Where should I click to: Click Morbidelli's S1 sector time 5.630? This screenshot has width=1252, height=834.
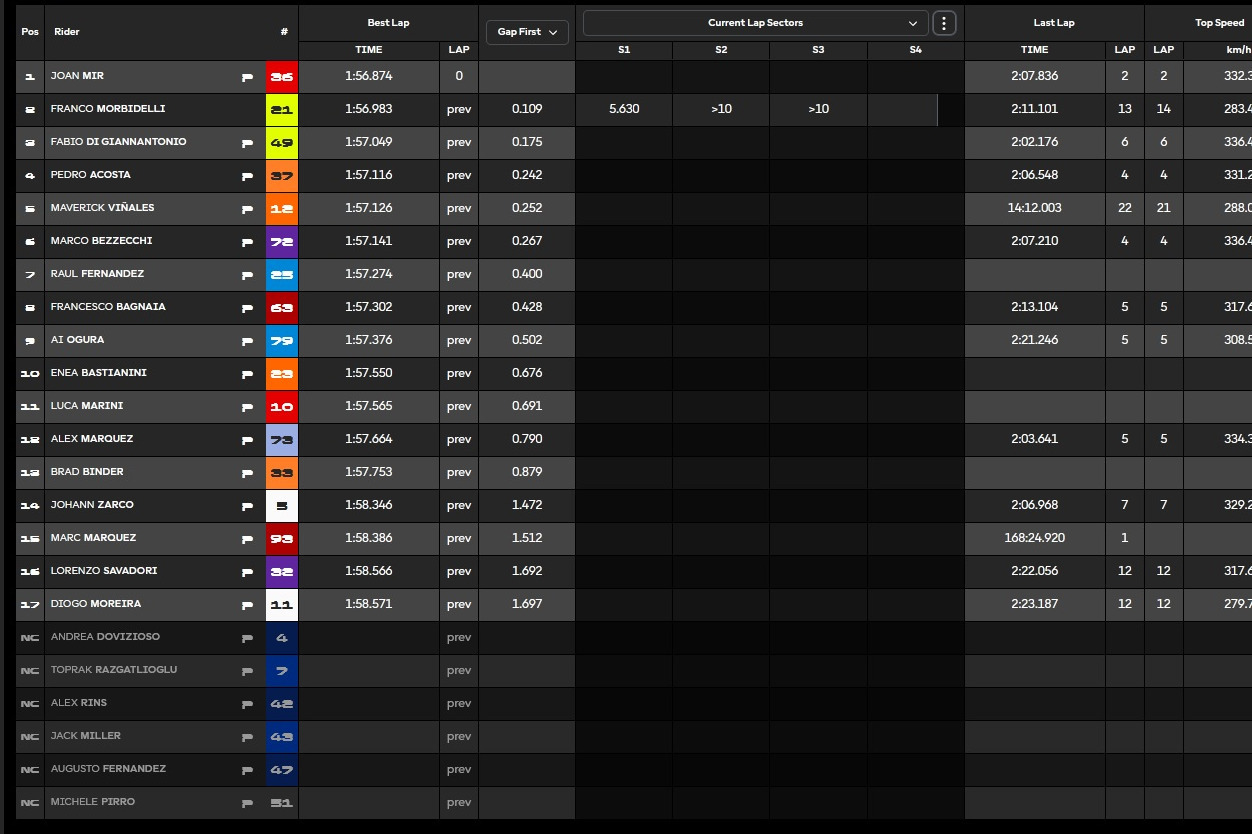pos(624,109)
